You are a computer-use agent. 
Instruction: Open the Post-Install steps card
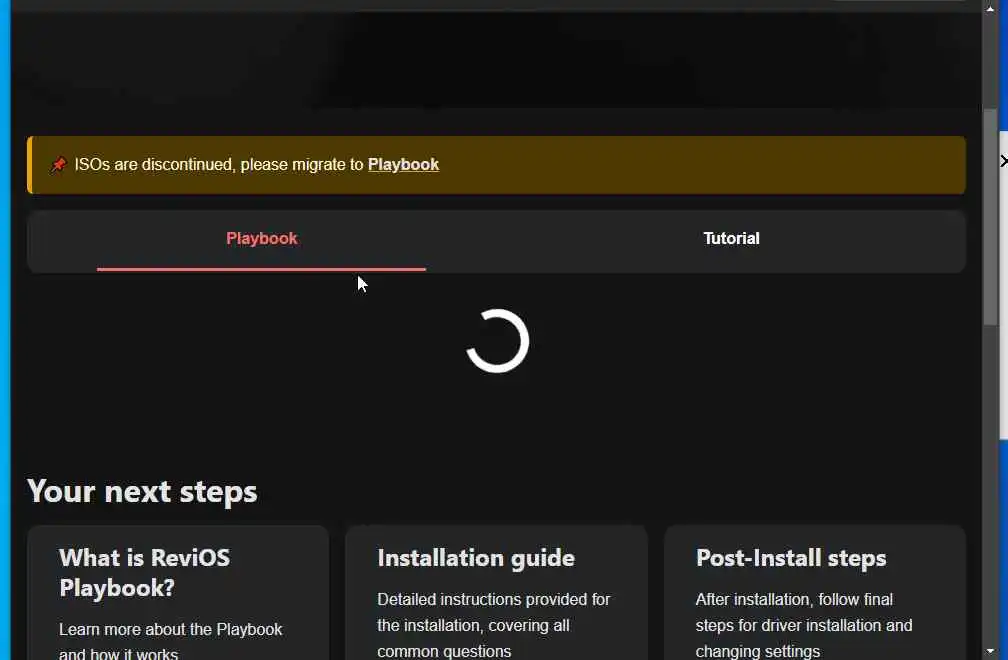click(814, 593)
